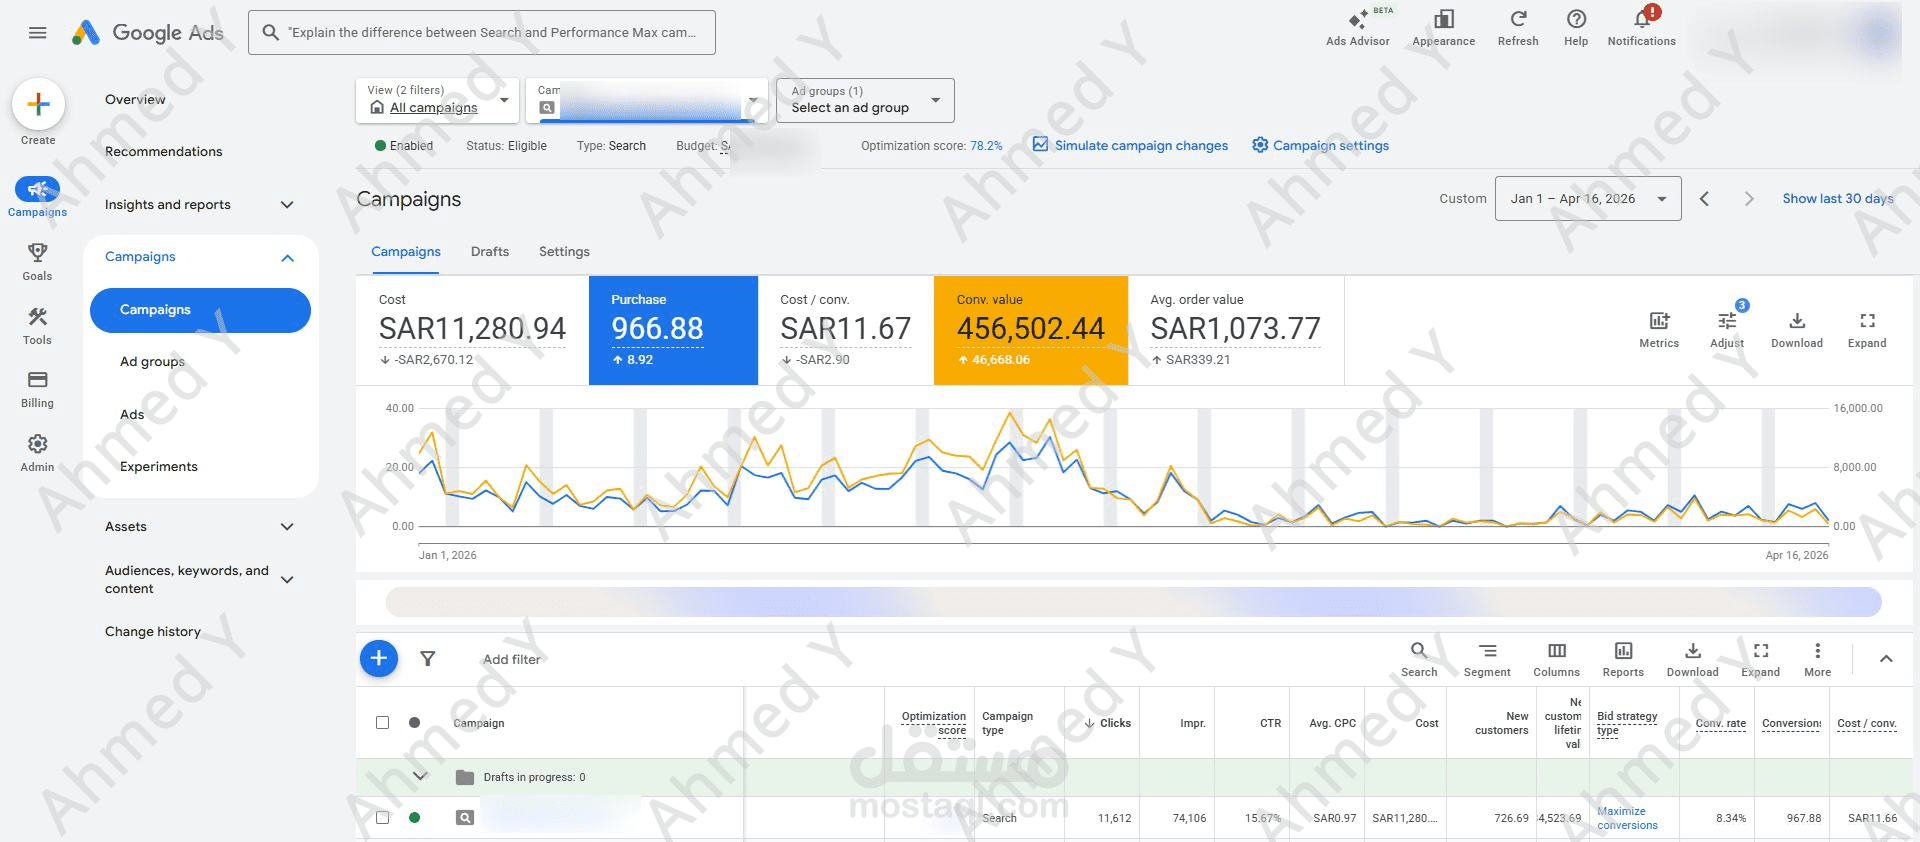Click Simulate campaign changes

pos(1130,145)
